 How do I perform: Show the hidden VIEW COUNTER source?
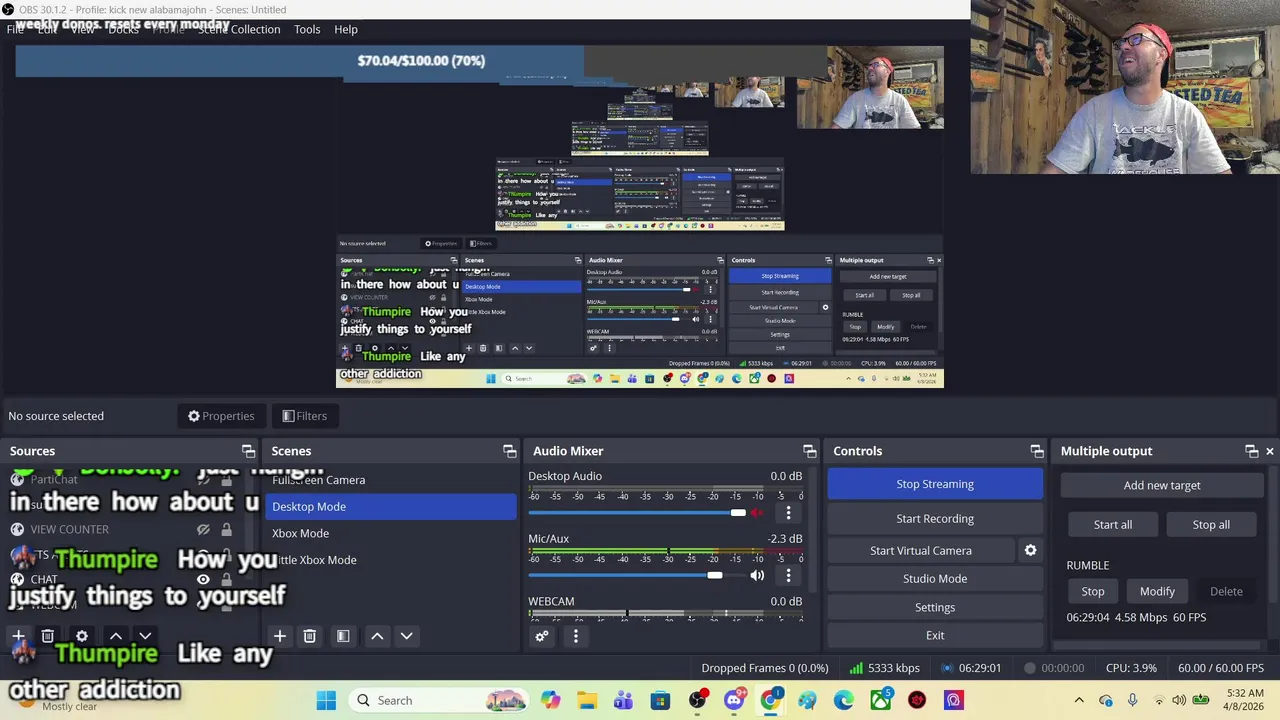[x=203, y=529]
